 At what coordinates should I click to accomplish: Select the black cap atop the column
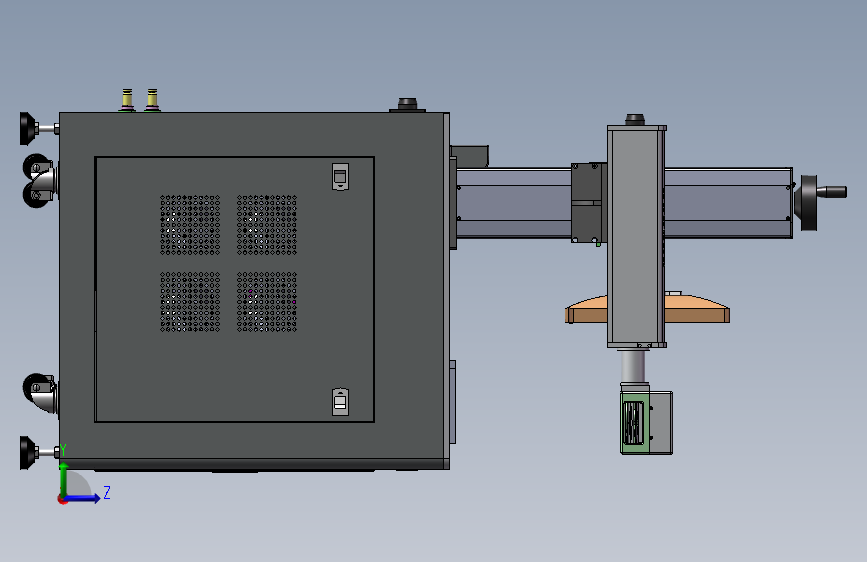(635, 119)
